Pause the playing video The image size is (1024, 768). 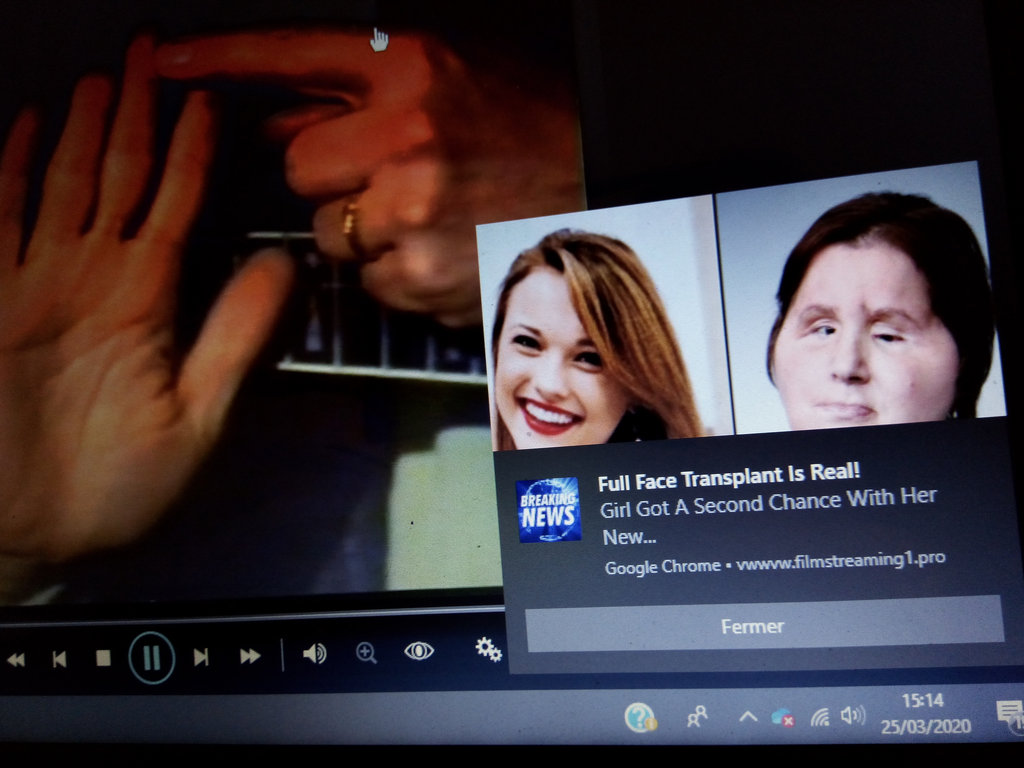152,658
